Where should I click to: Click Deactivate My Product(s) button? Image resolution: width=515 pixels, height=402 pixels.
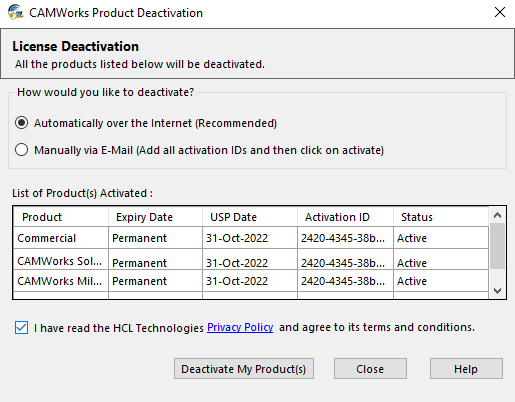point(244,369)
